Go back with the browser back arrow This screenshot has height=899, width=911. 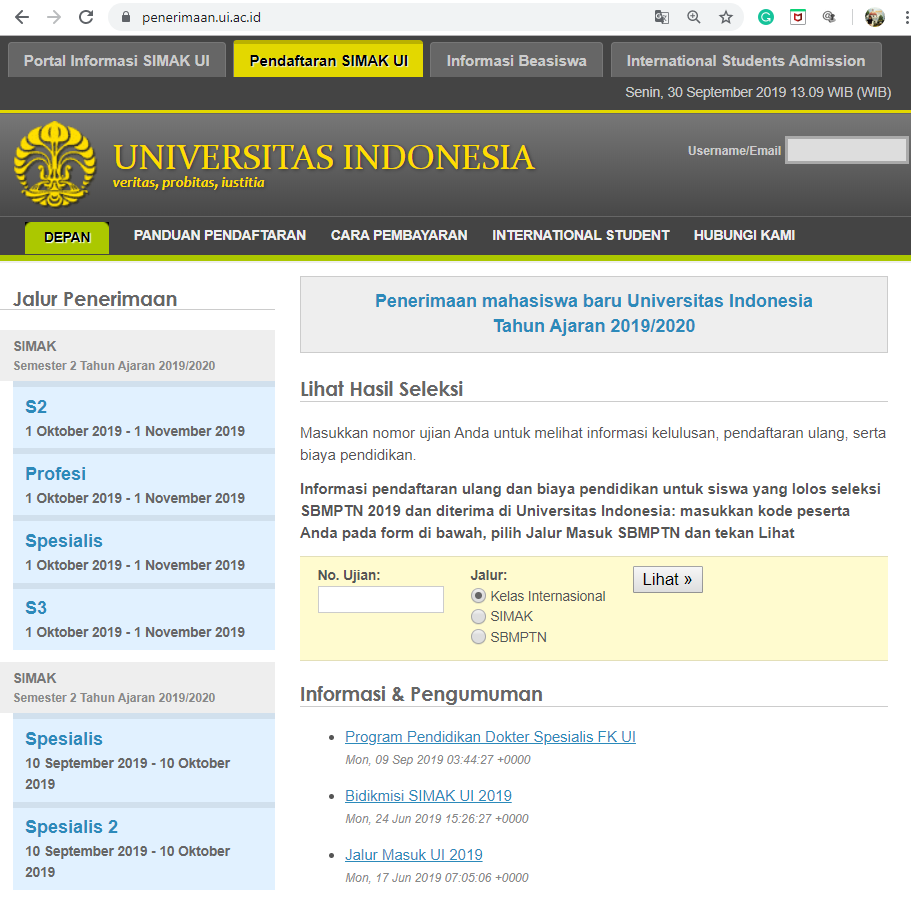22,17
